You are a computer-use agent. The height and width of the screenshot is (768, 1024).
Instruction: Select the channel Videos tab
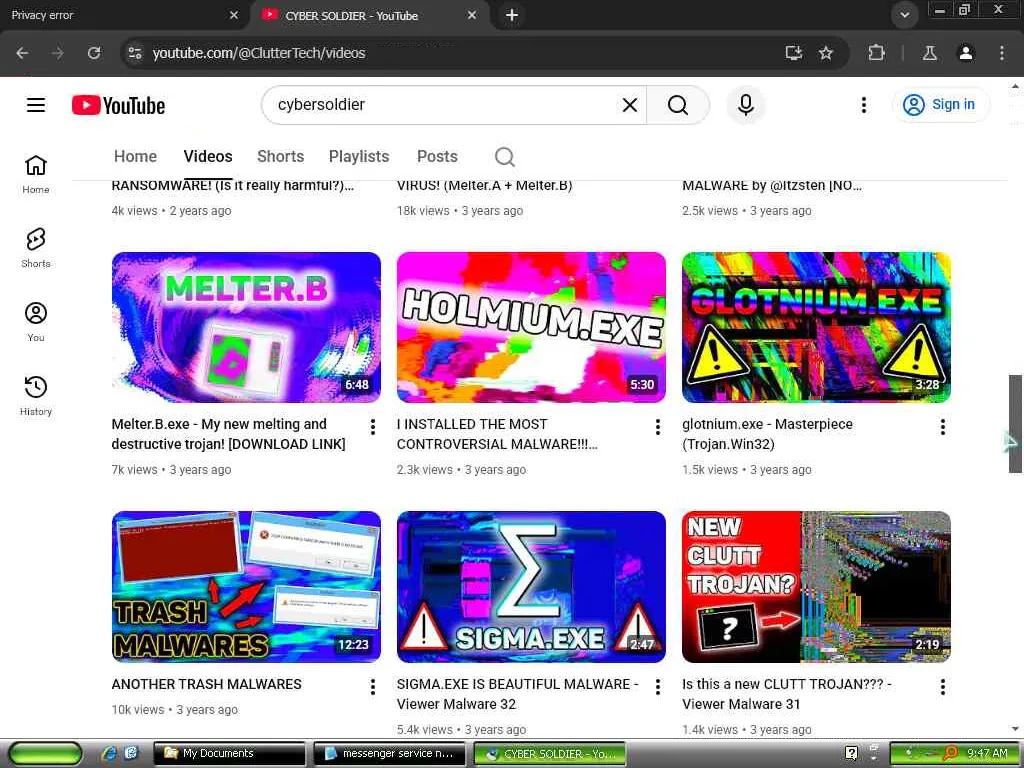pyautogui.click(x=208, y=157)
